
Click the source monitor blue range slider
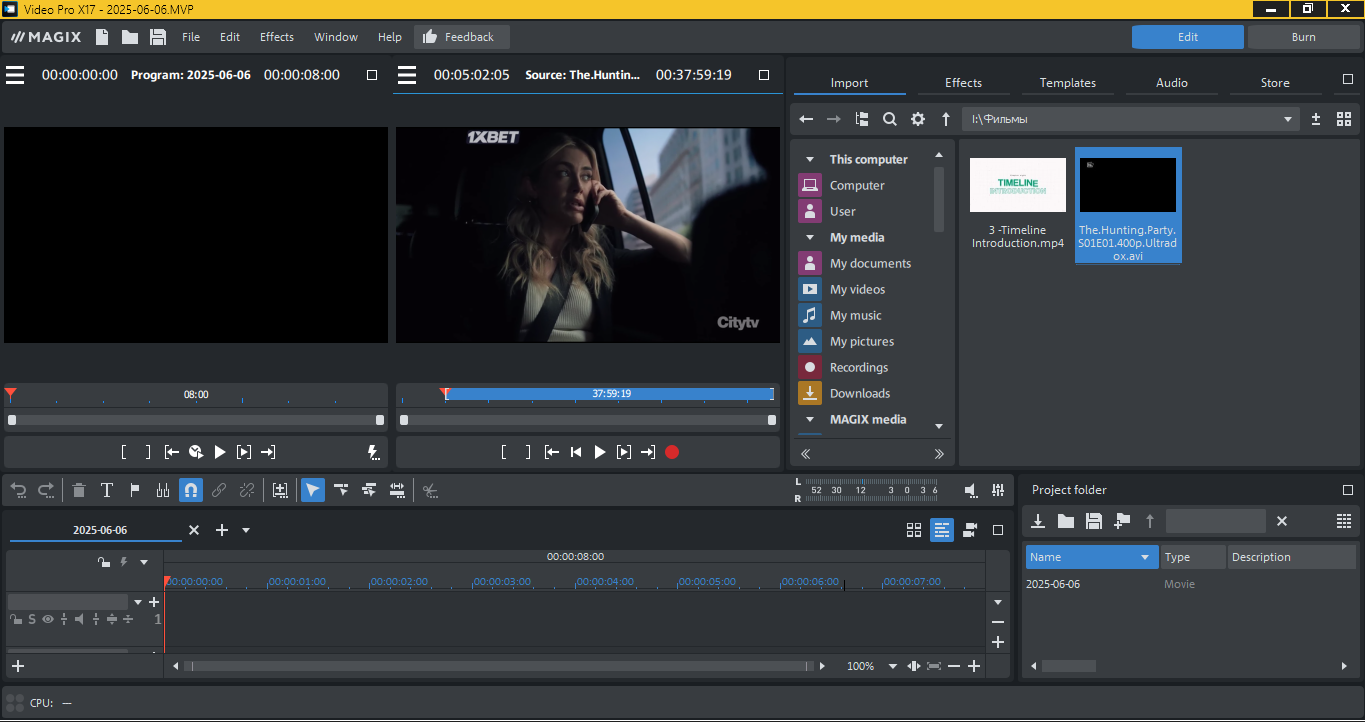[609, 394]
